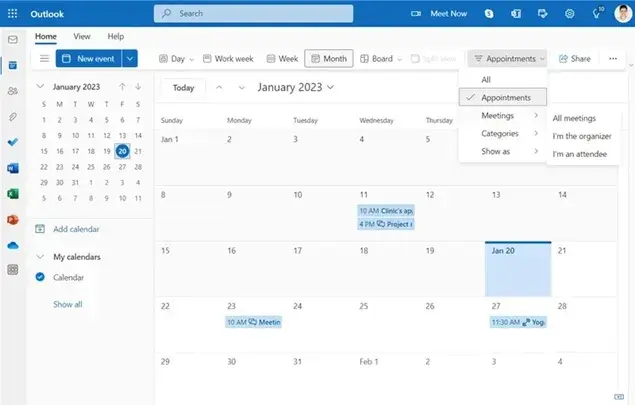Image resolution: width=635 pixels, height=405 pixels.
Task: Toggle the hamburger navigation pane button
Action: tap(45, 59)
